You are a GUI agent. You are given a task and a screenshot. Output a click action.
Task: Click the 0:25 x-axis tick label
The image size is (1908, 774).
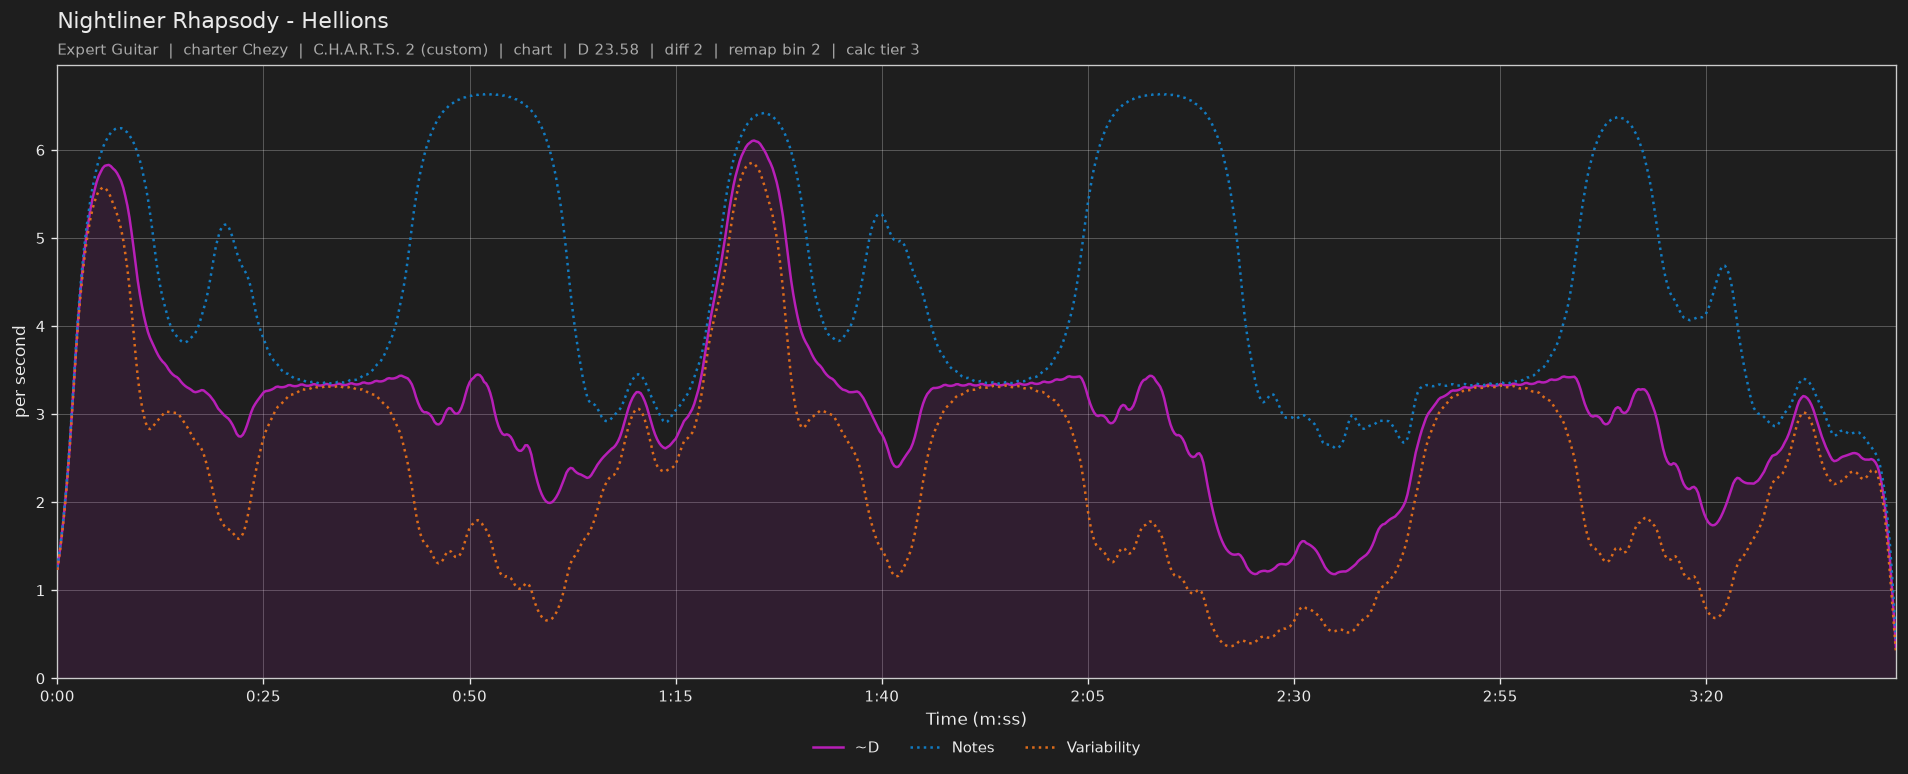263,696
